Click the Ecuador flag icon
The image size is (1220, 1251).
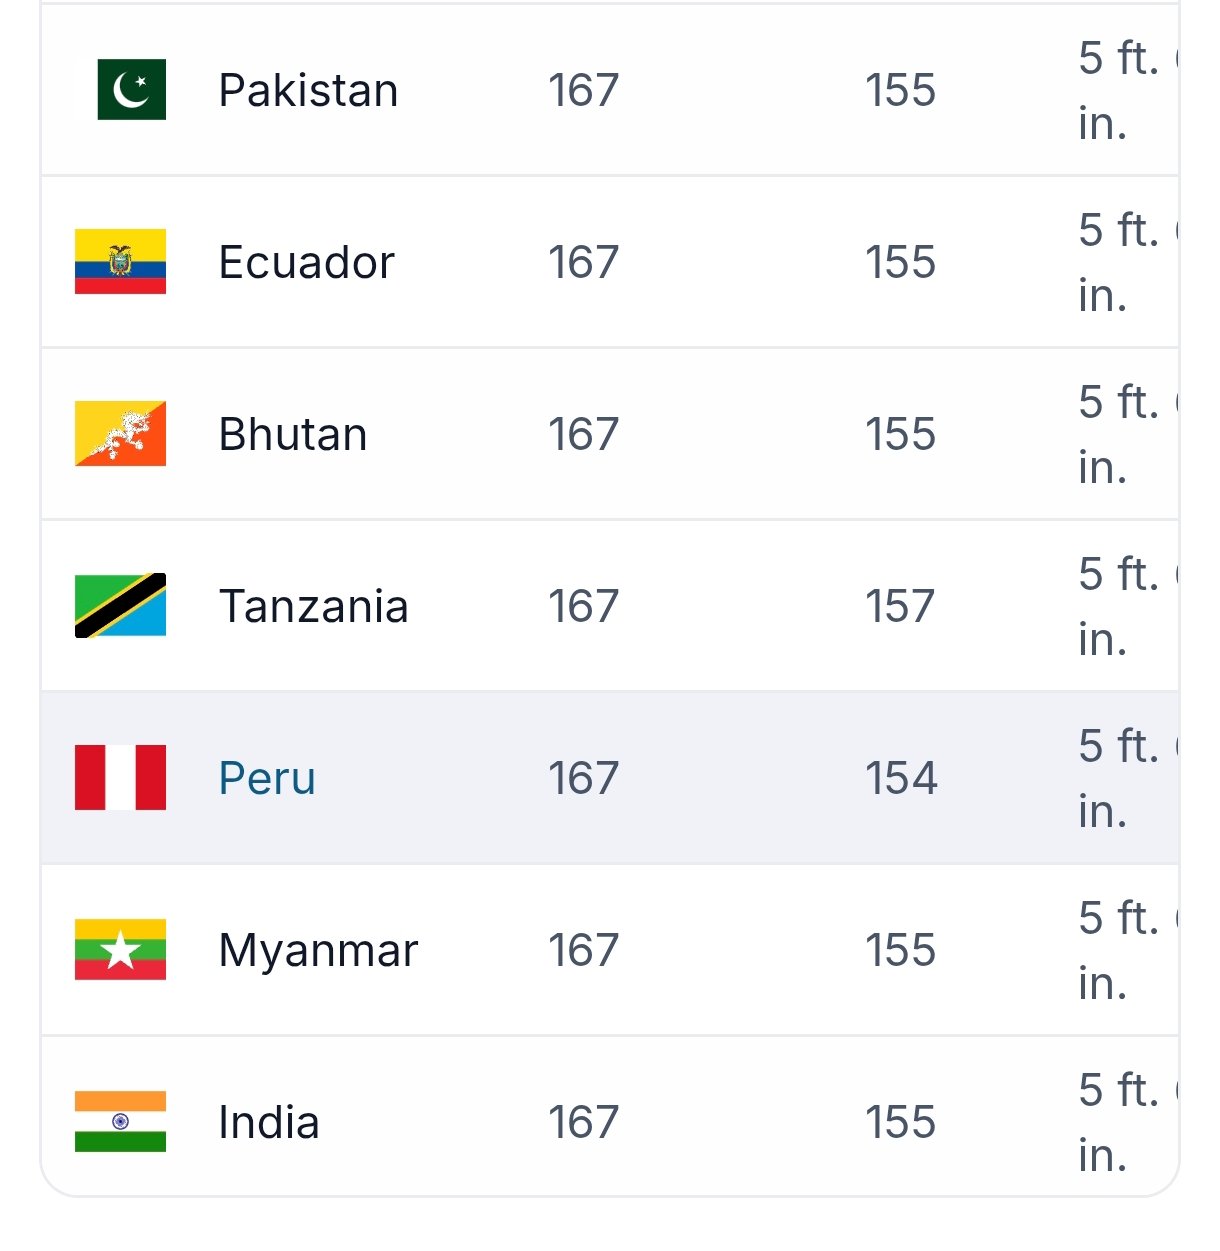[120, 262]
